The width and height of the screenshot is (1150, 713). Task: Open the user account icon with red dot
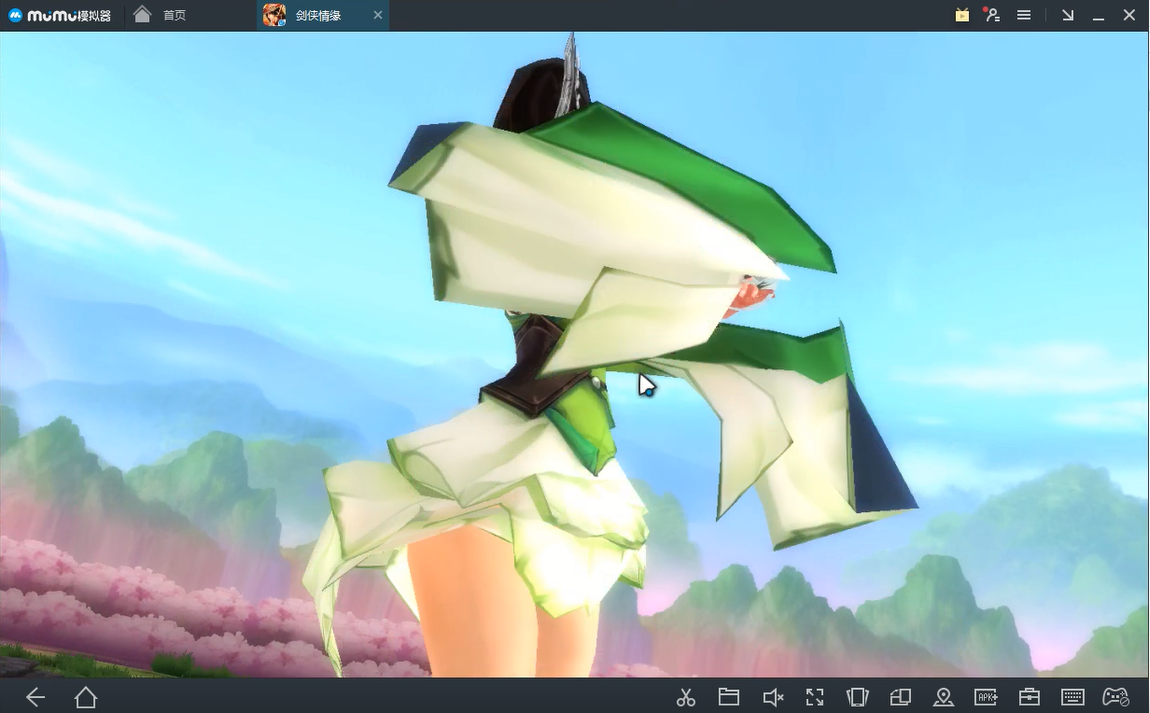[992, 15]
